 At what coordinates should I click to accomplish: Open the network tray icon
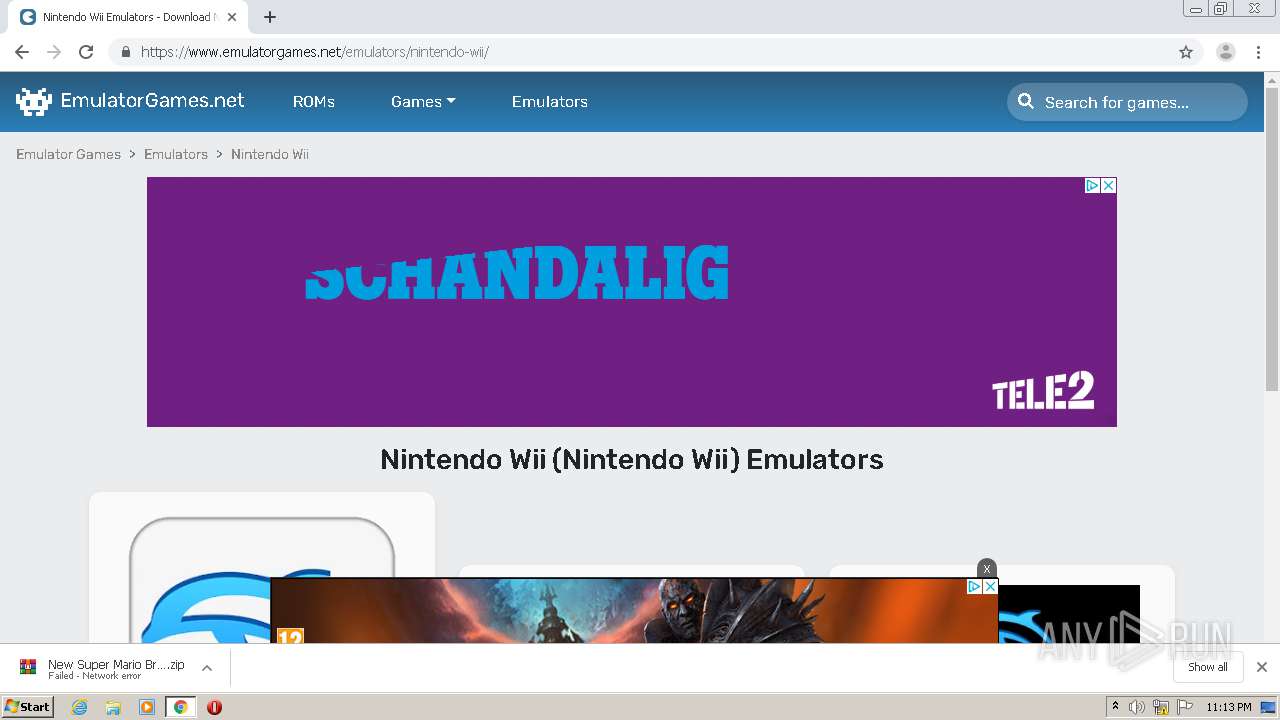pos(1161,707)
